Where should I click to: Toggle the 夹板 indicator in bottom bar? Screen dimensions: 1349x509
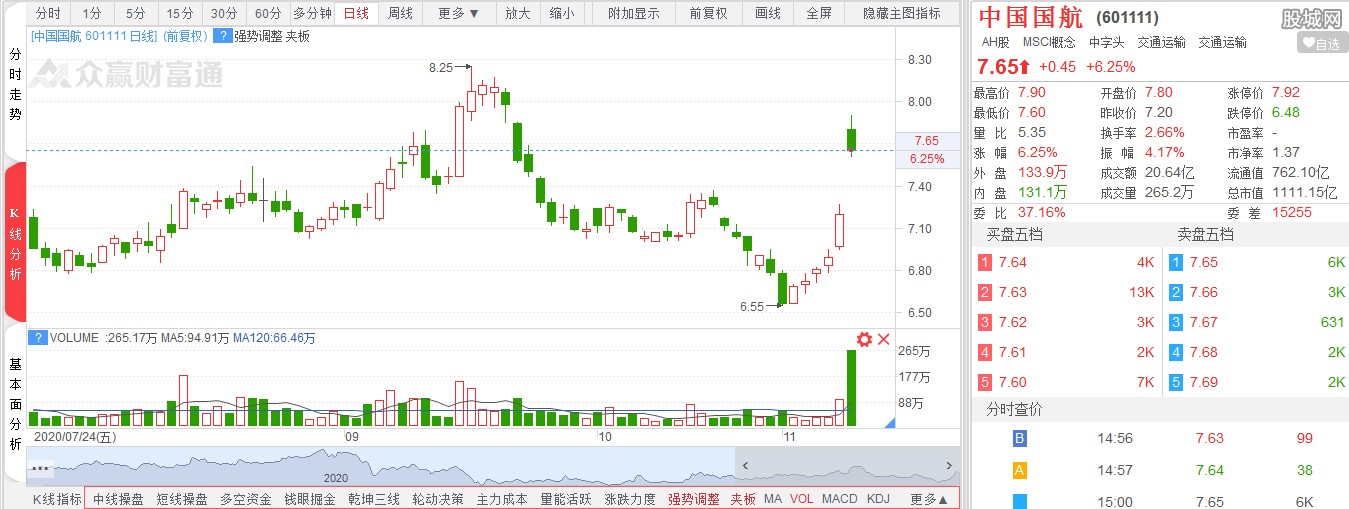[743, 499]
